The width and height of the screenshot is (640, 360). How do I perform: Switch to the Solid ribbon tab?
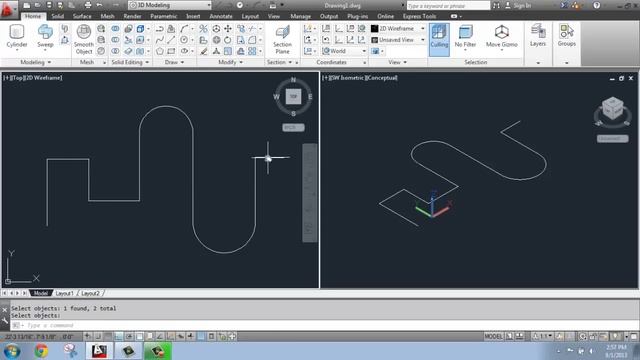[x=58, y=16]
